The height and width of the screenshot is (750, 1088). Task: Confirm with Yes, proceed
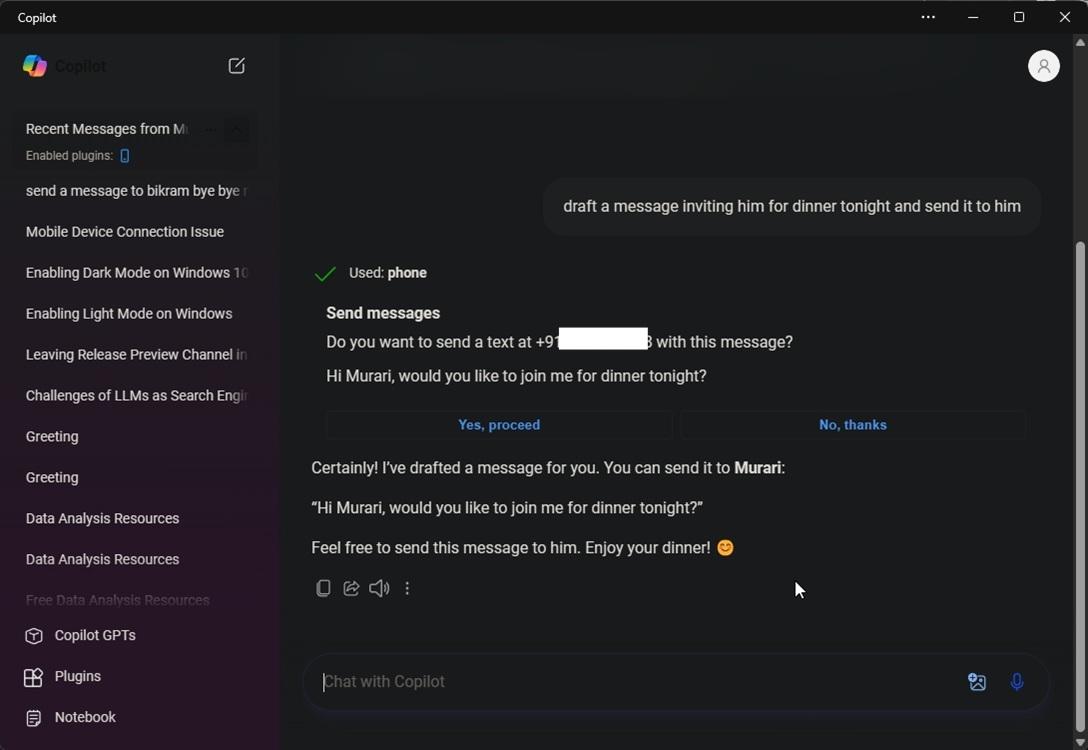[499, 425]
